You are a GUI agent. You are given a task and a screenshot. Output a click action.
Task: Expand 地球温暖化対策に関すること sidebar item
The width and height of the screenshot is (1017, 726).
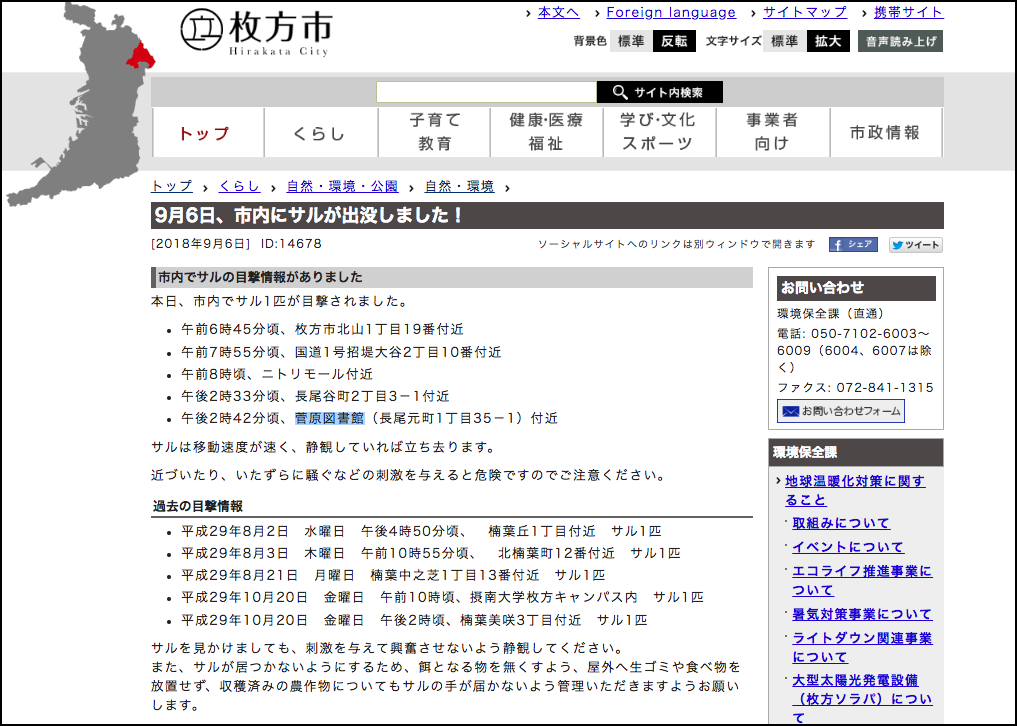854,490
